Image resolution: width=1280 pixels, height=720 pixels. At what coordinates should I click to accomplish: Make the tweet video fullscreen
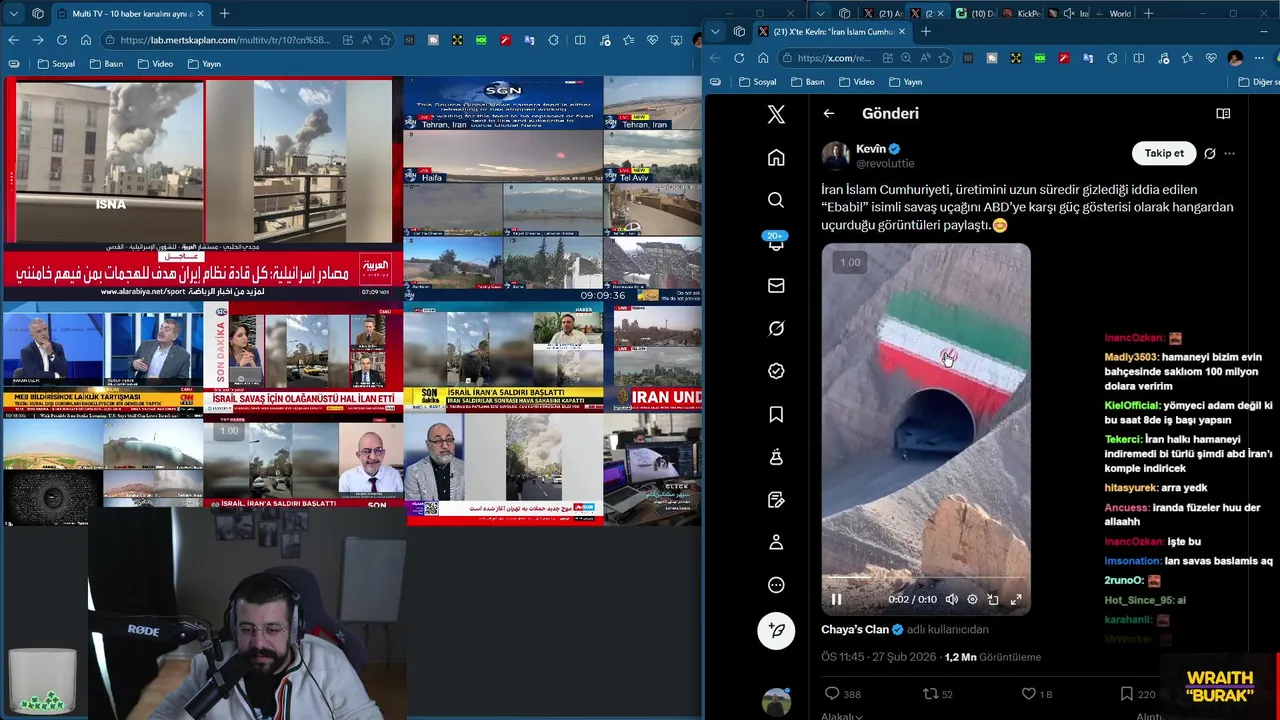[x=1016, y=600]
